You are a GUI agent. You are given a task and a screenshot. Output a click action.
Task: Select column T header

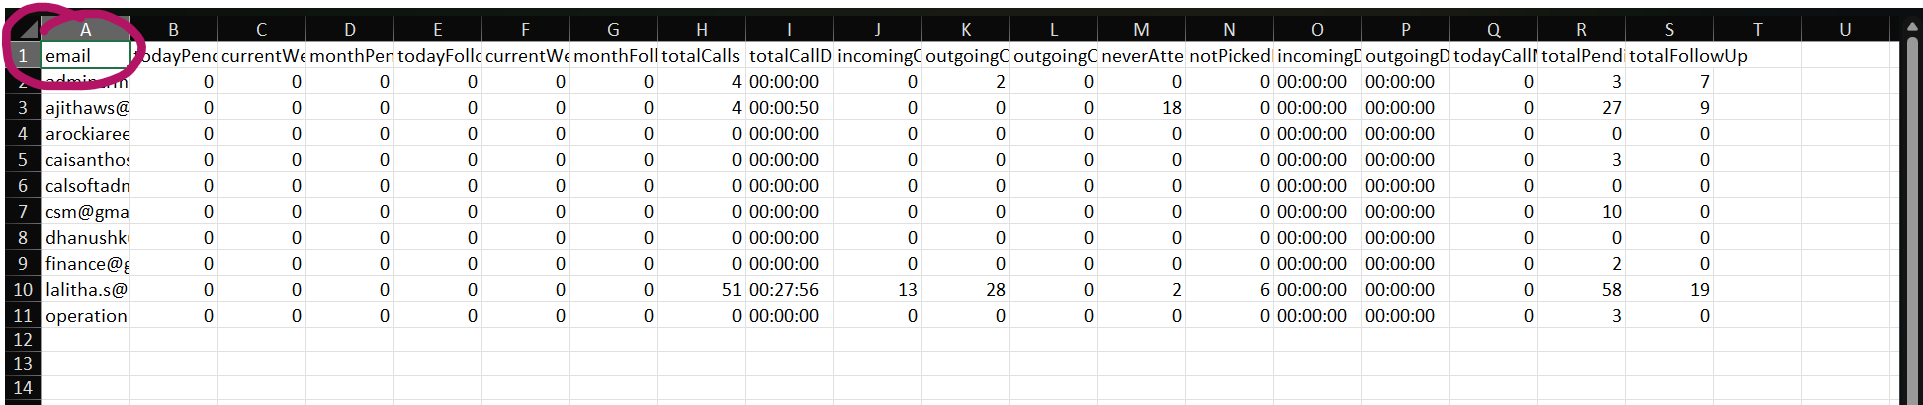1757,30
